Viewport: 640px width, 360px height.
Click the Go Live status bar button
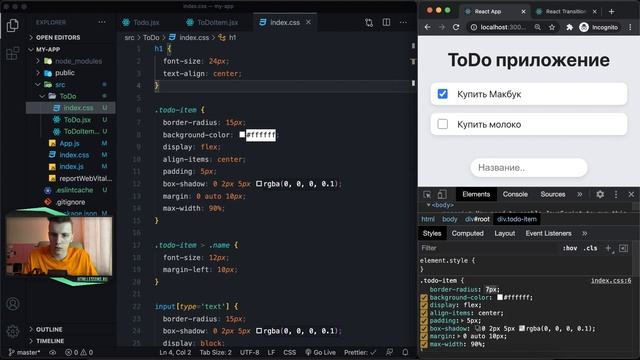coord(320,352)
